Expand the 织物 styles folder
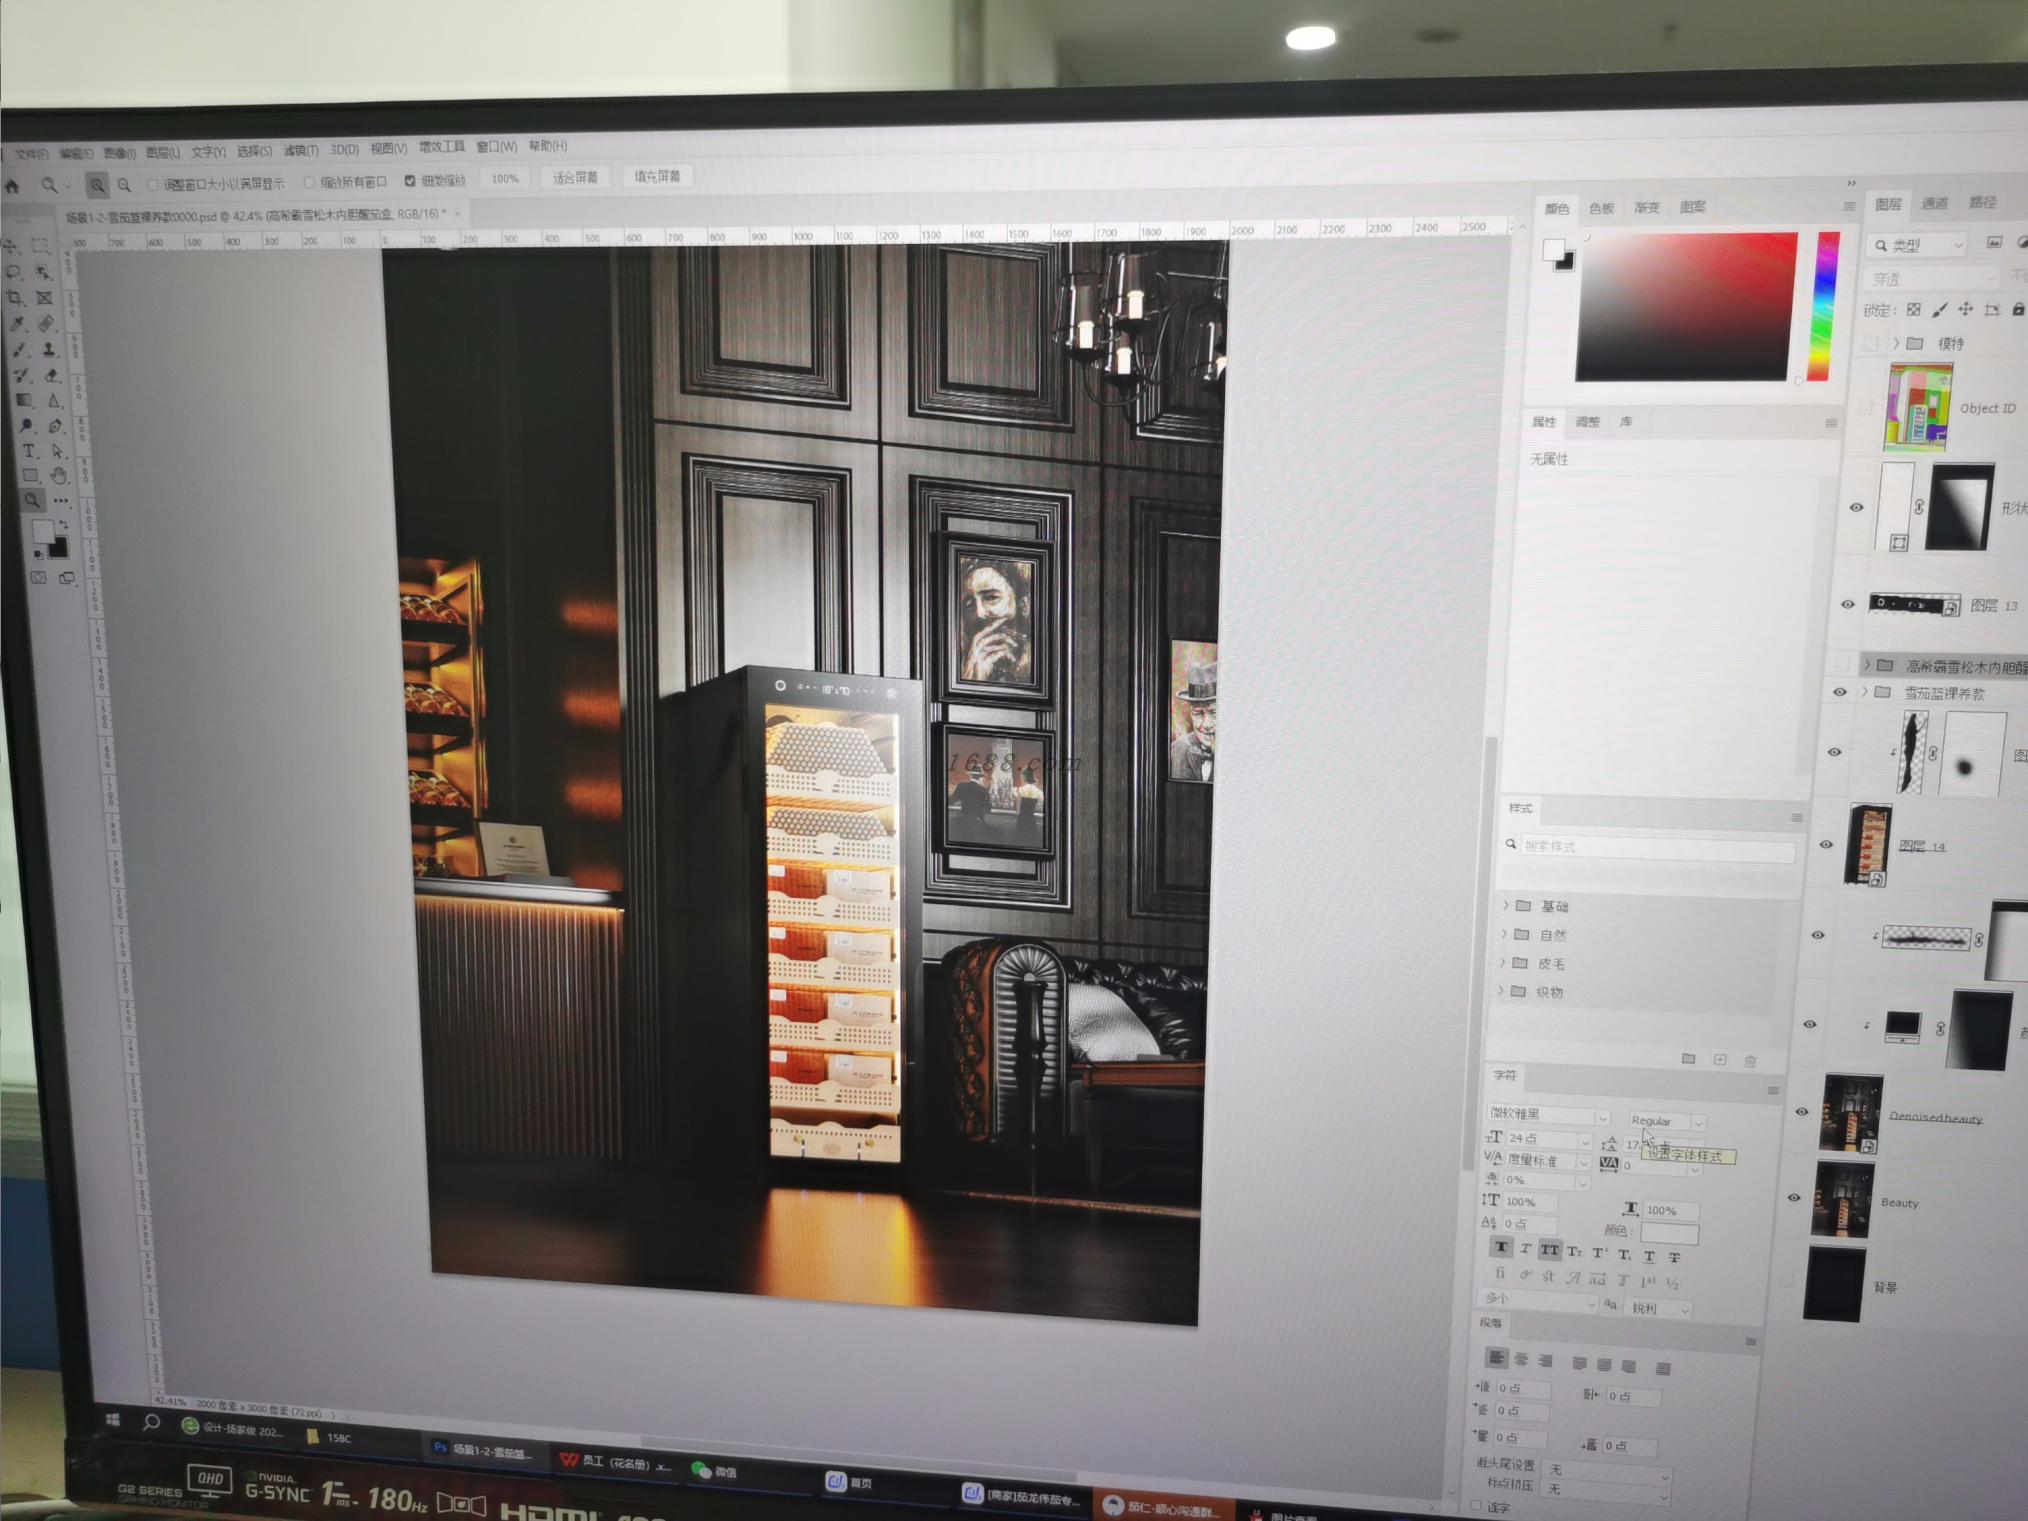The width and height of the screenshot is (2028, 1521). tap(1500, 990)
